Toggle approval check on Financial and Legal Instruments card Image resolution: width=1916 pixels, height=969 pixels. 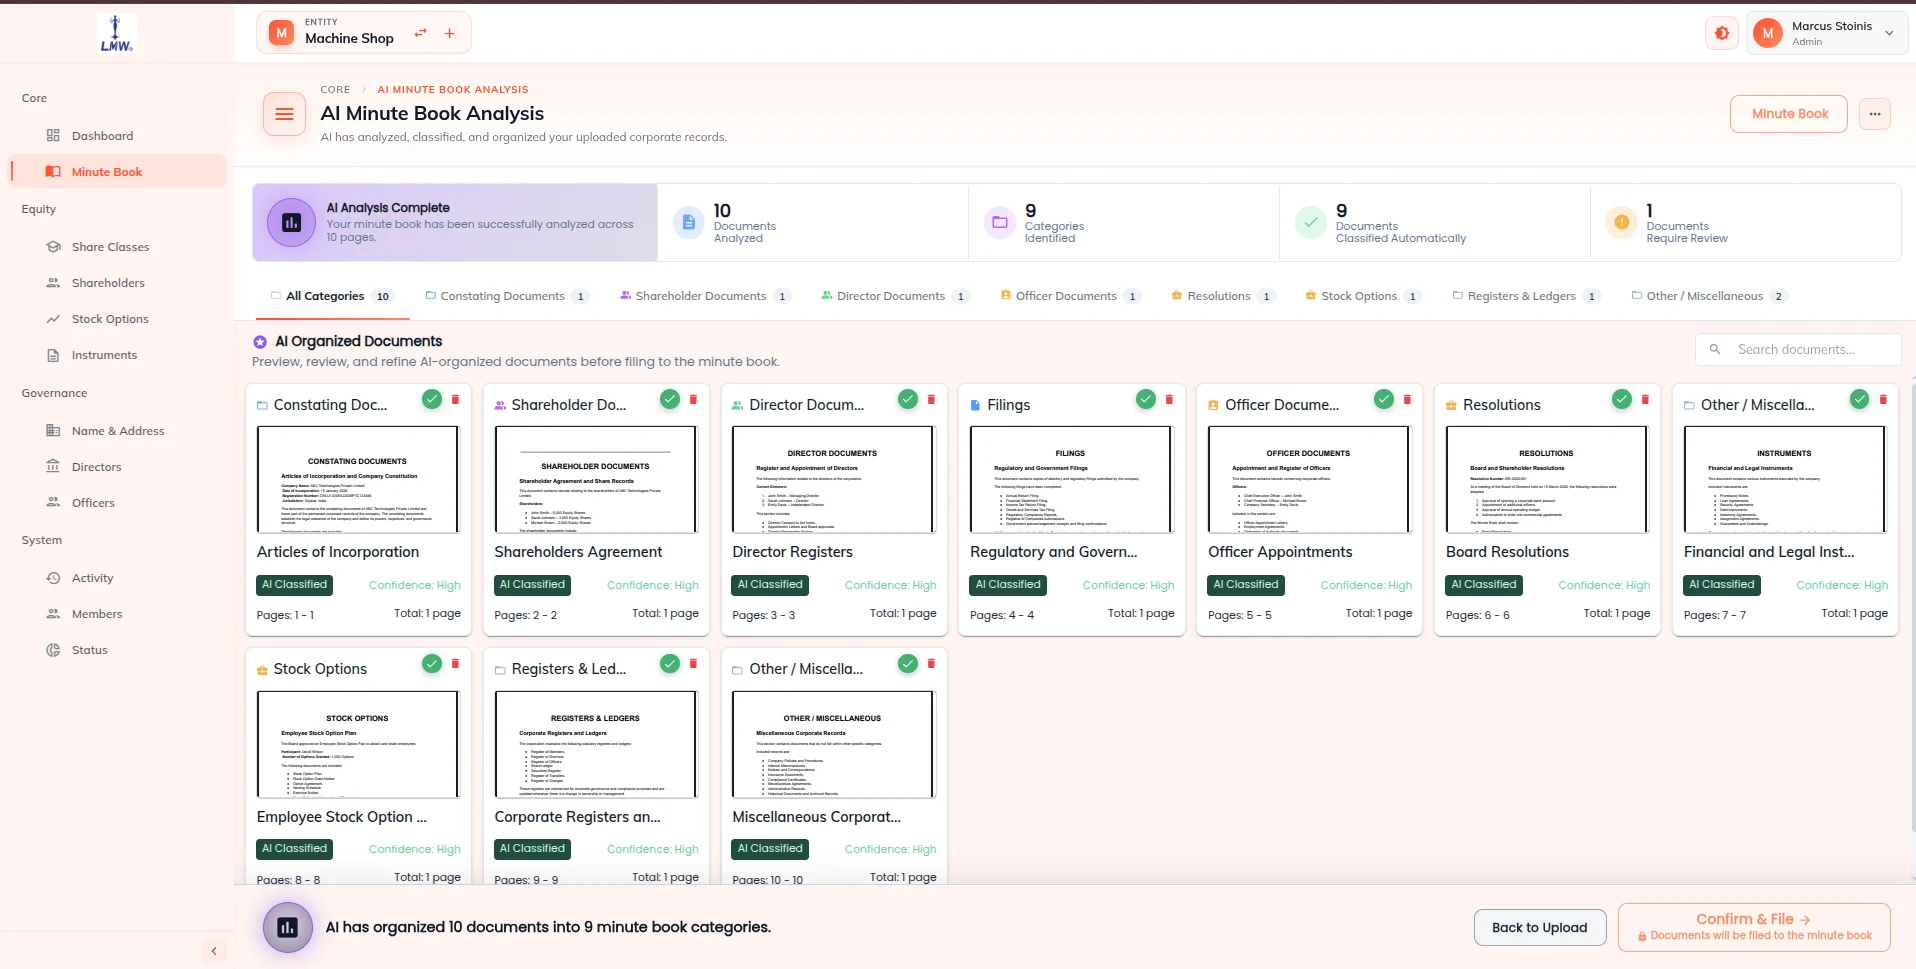[x=1860, y=400]
